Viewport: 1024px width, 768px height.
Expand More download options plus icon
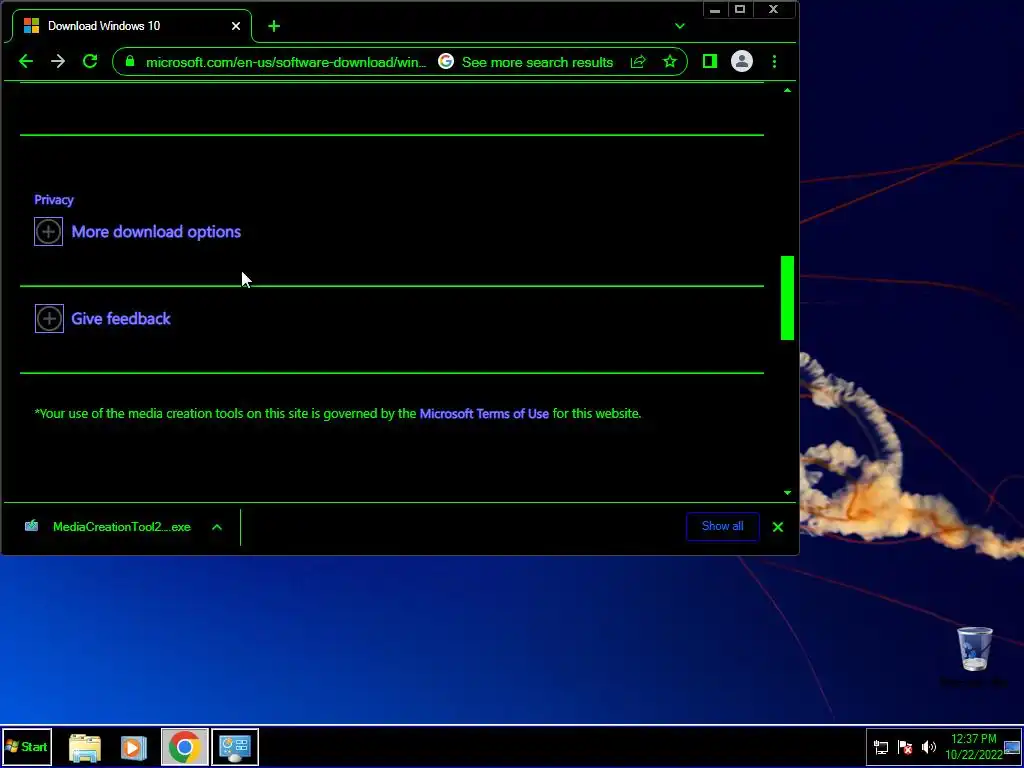click(48, 231)
